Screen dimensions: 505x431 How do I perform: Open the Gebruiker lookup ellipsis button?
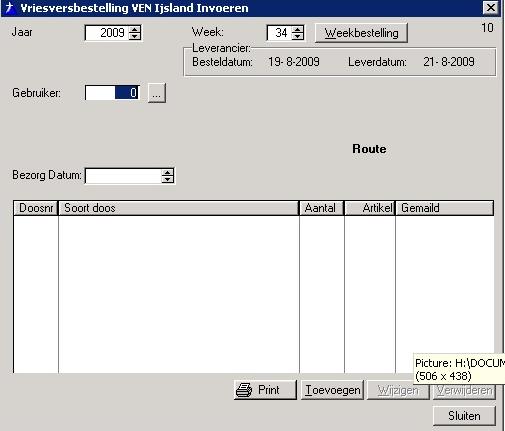coord(157,93)
